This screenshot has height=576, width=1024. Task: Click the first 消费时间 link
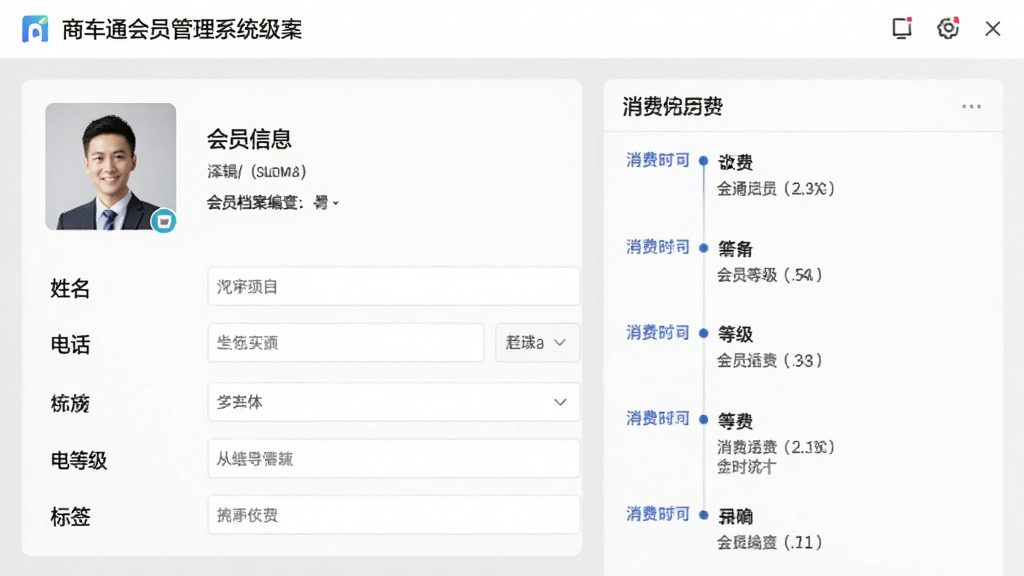tap(658, 160)
